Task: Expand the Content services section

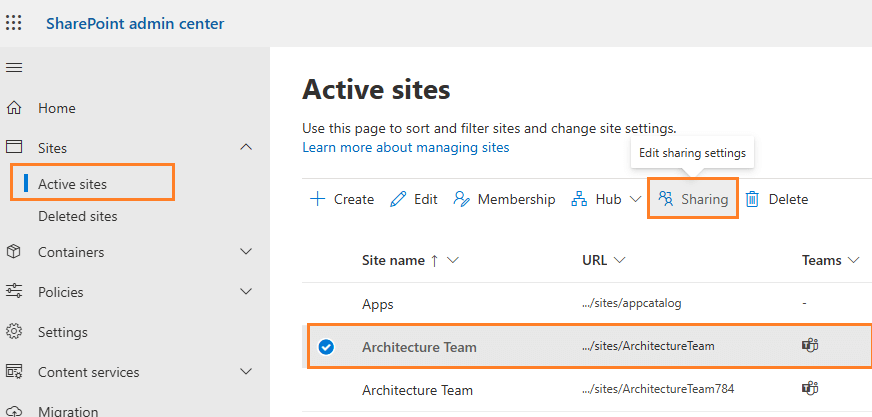Action: click(245, 371)
